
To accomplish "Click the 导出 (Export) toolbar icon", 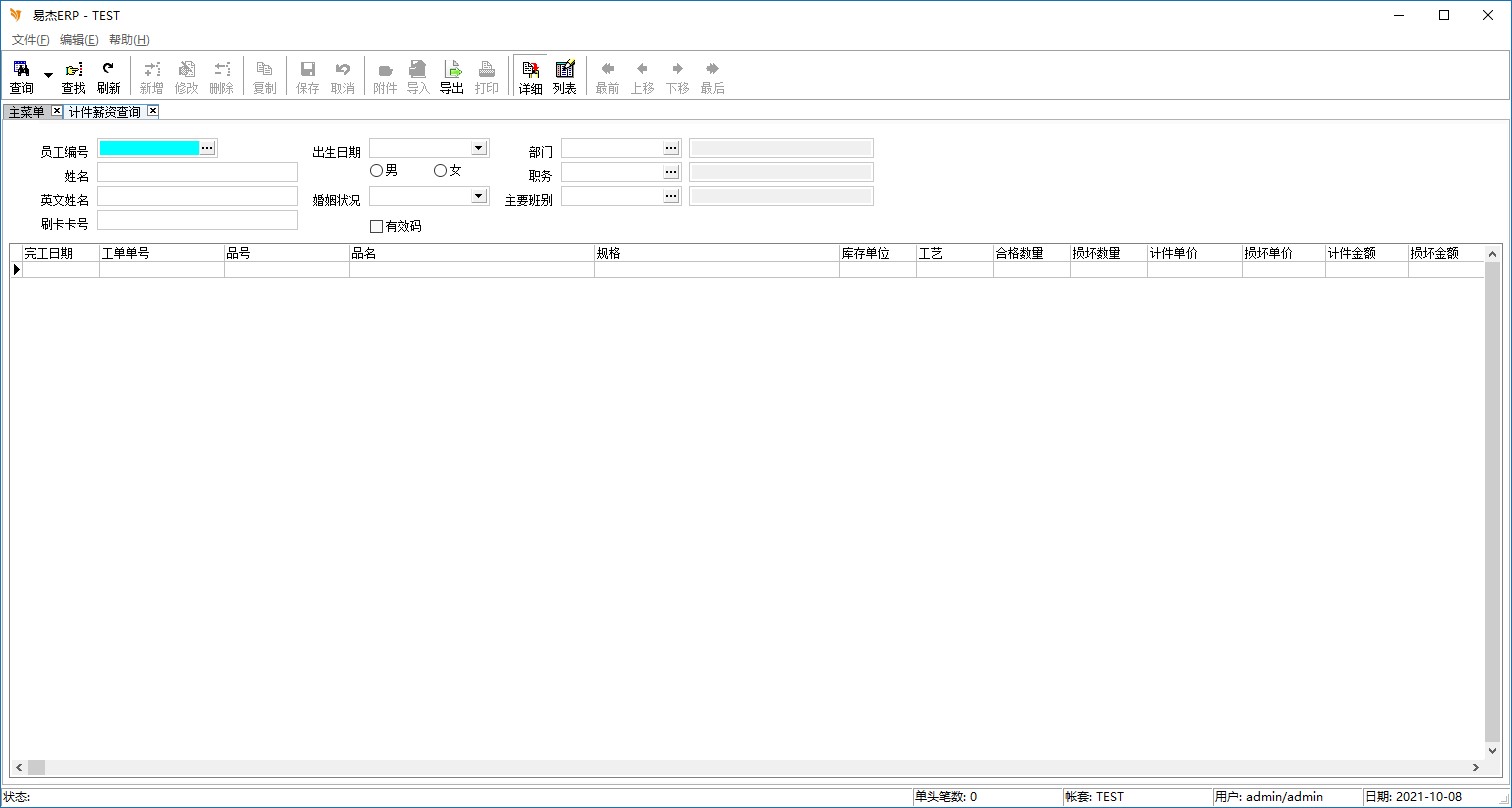I will pos(452,77).
